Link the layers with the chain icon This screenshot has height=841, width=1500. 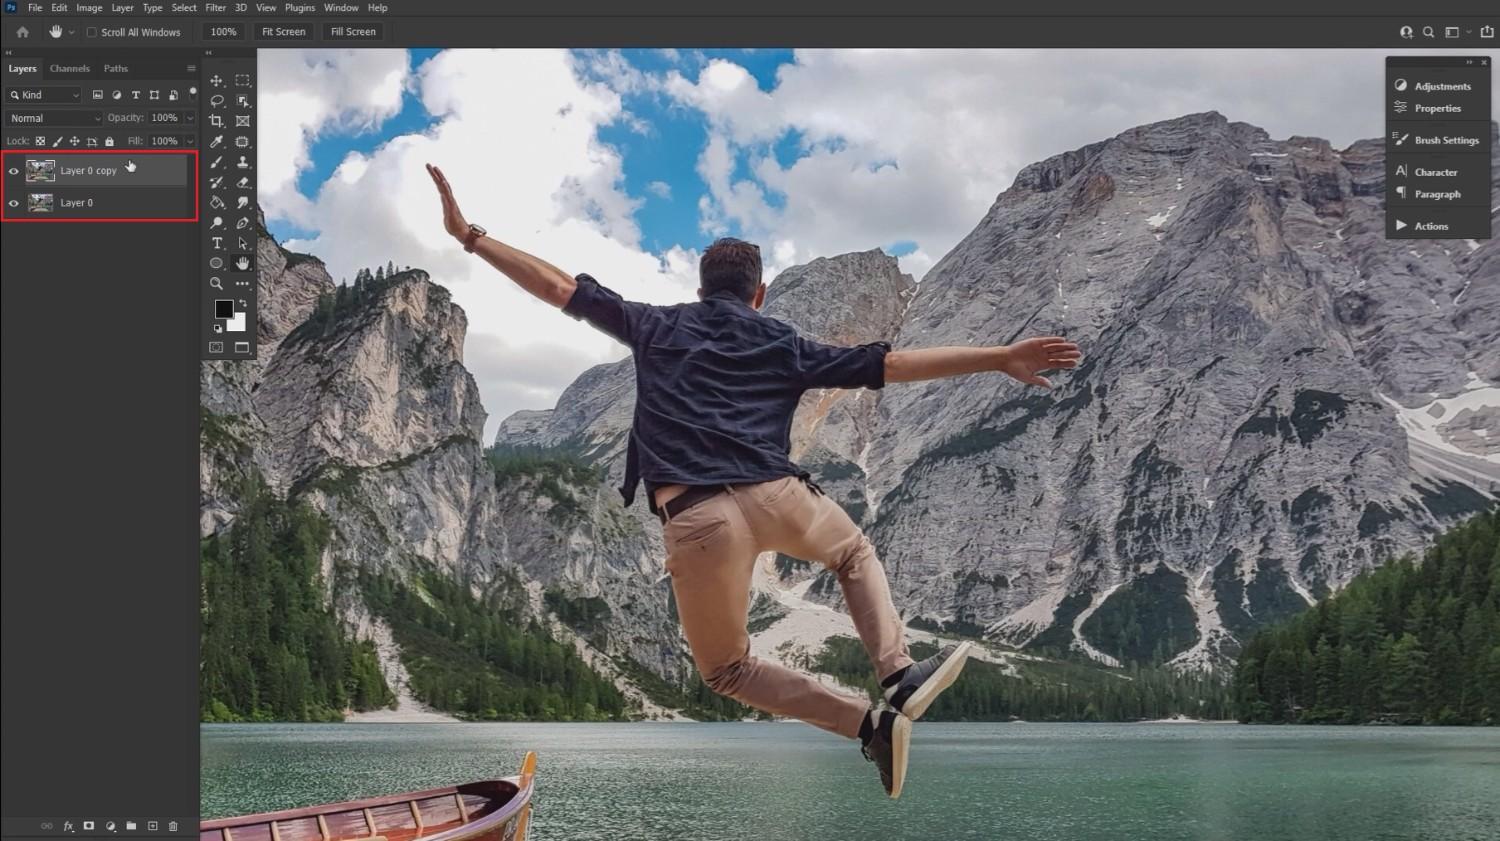46,826
